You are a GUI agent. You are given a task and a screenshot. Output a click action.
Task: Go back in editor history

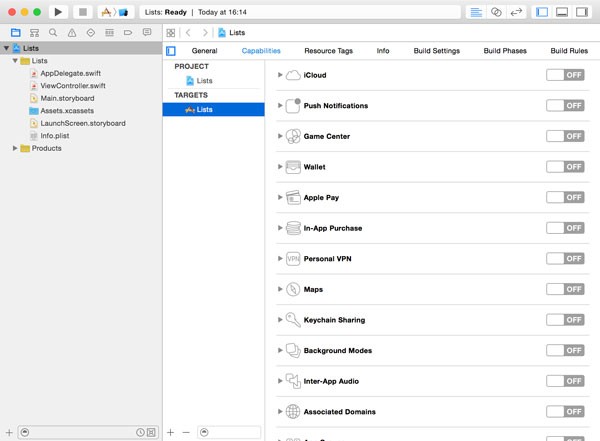click(x=188, y=33)
